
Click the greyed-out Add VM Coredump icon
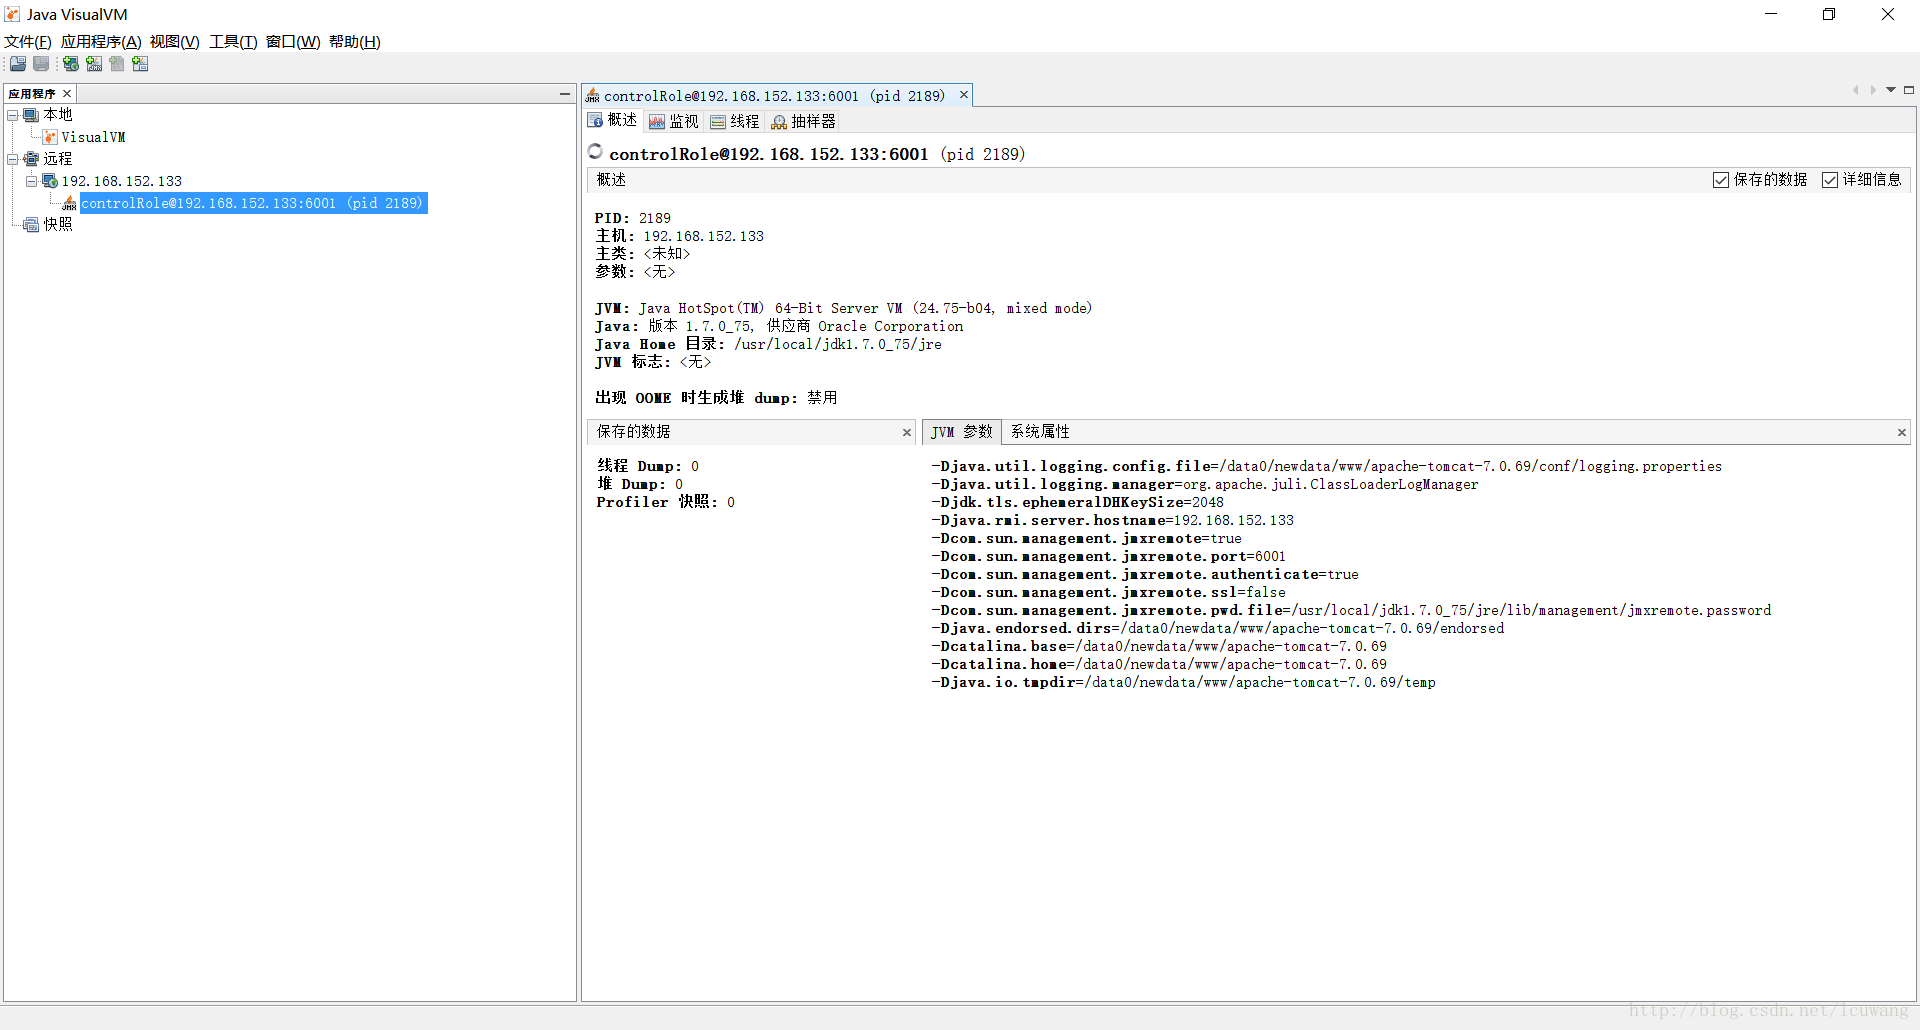click(x=117, y=64)
